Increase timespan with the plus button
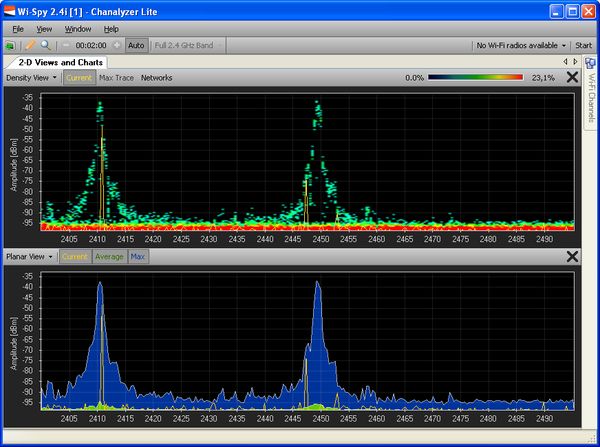 [x=116, y=46]
